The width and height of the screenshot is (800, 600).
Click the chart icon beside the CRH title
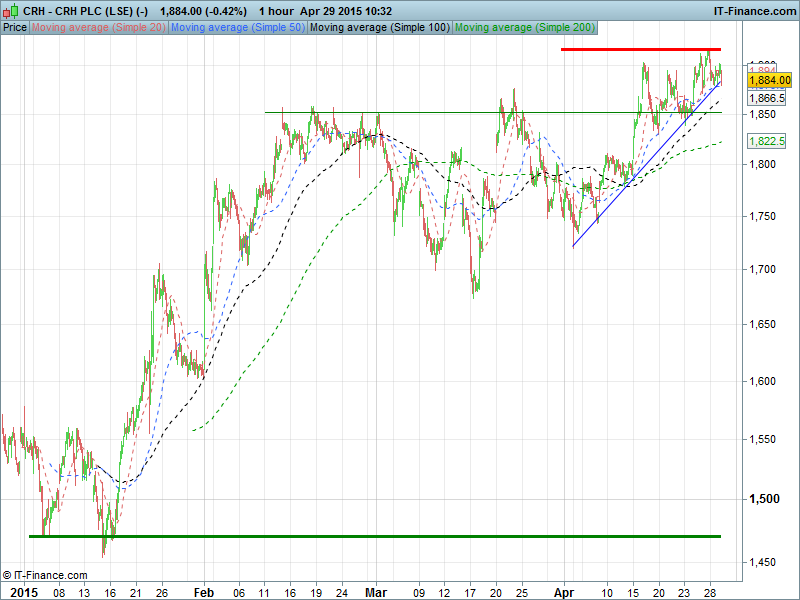pos(9,10)
